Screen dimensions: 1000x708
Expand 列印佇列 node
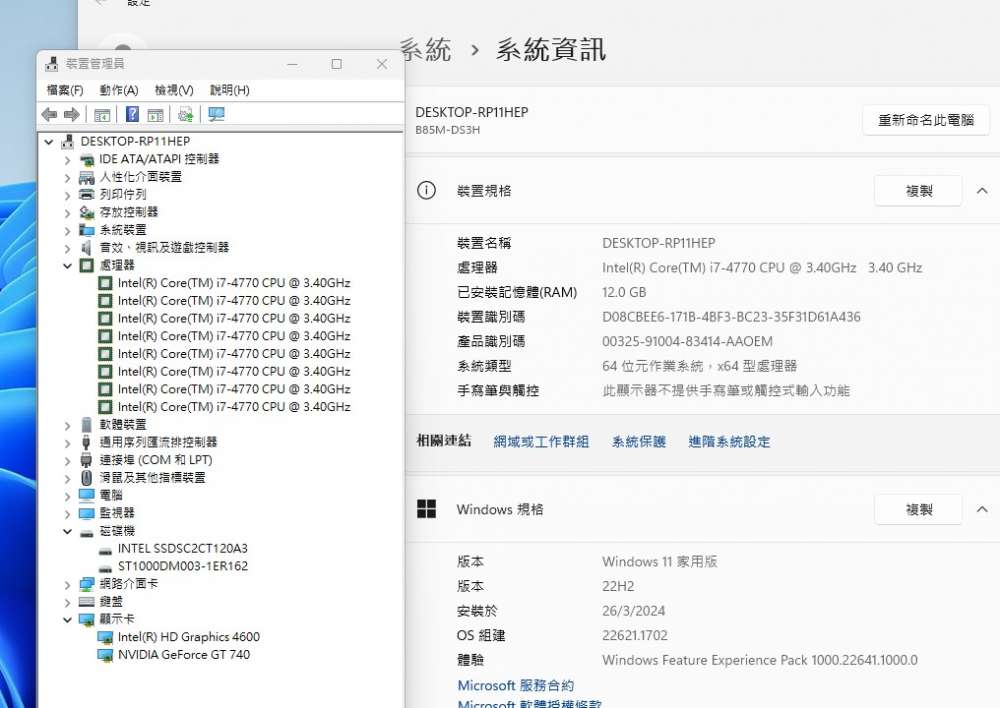tap(68, 195)
